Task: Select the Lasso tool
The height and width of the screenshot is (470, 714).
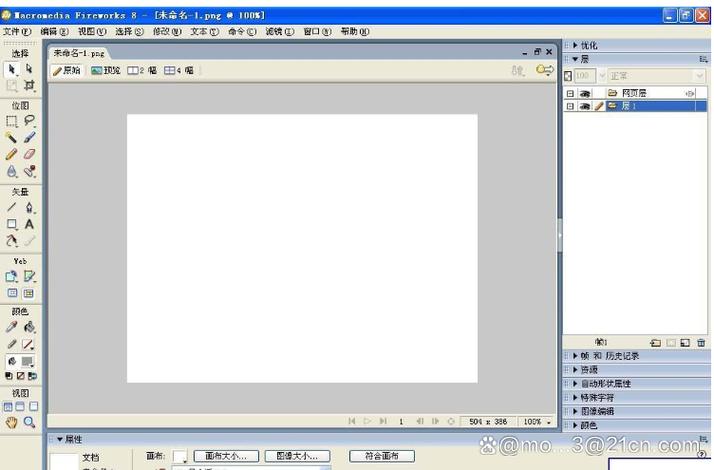Action: pyautogui.click(x=29, y=121)
